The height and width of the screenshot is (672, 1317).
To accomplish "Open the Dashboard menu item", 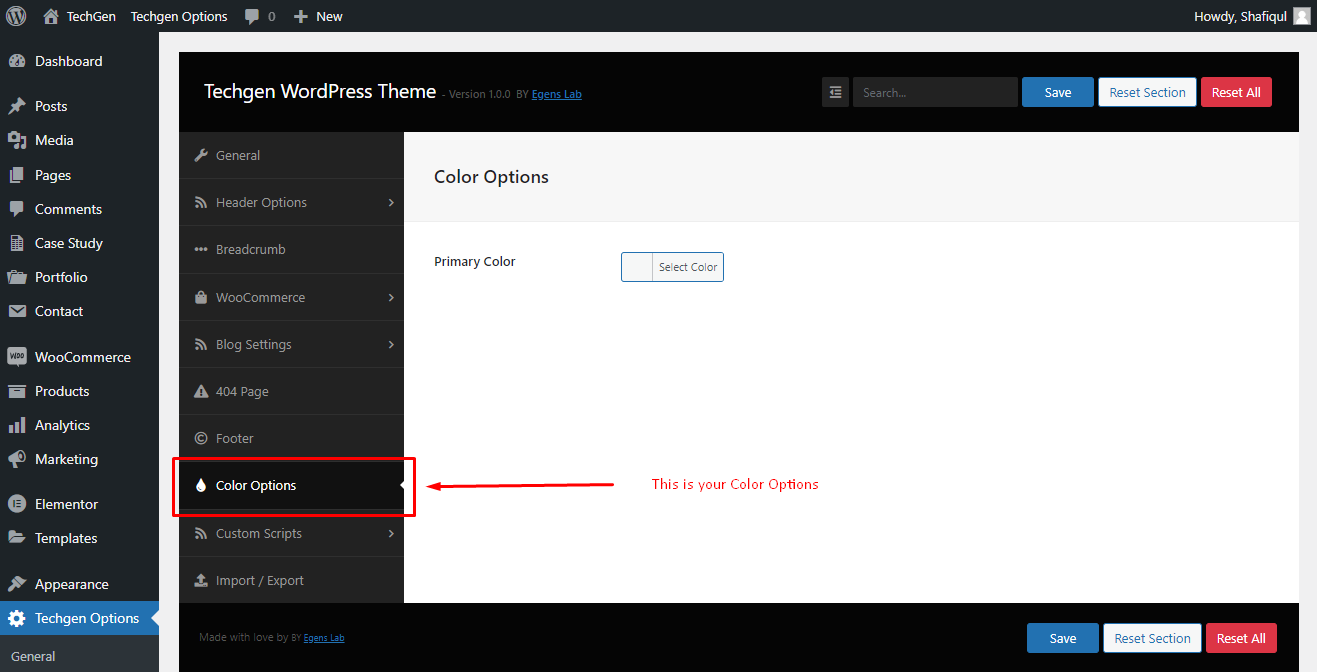I will (79, 61).
